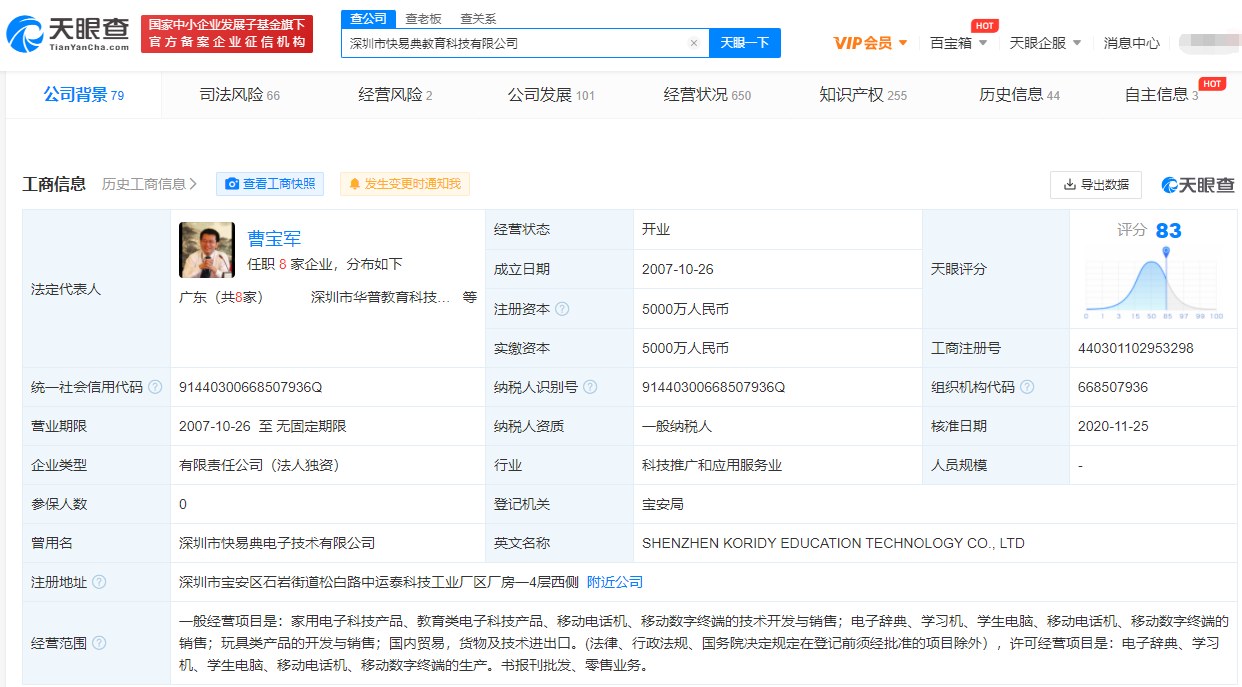Open the 公司背景 tab

coord(83,95)
